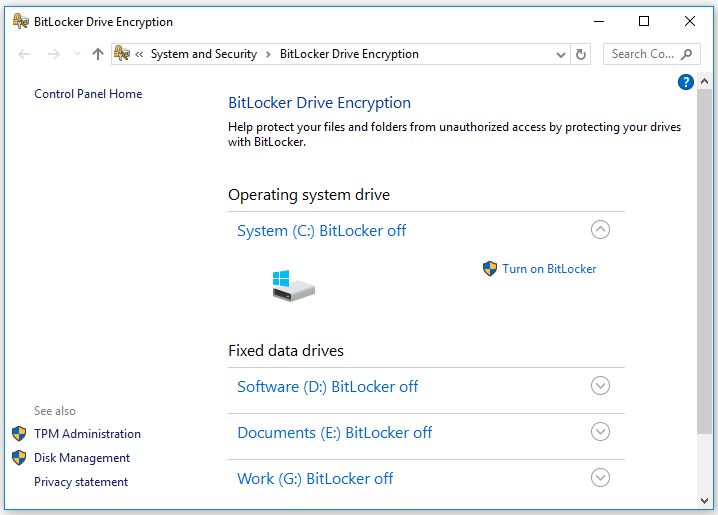Screen dimensions: 718x515
Task: Click the scrollbar up arrow
Action: click(x=704, y=81)
